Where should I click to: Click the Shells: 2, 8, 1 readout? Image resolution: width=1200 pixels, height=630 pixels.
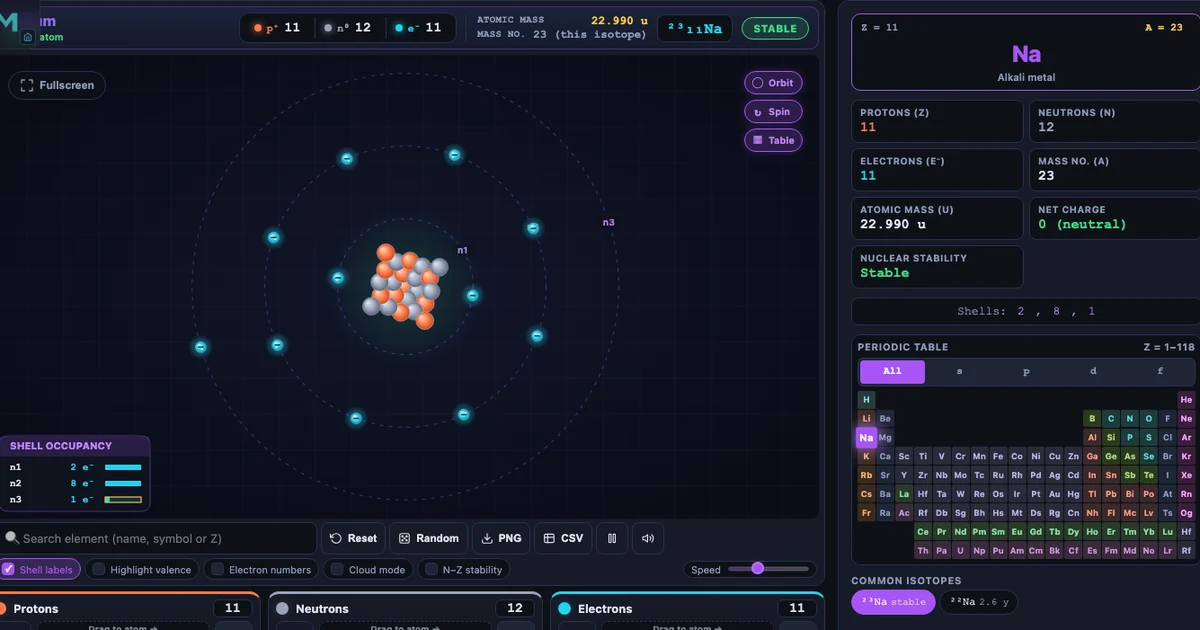(x=1025, y=311)
